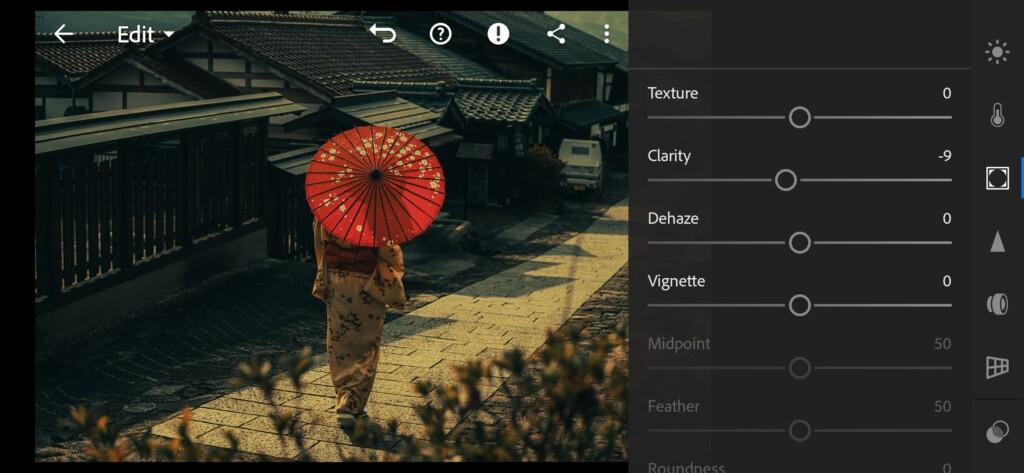The width and height of the screenshot is (1024, 473).
Task: View the exclamation info alert icon
Action: coord(498,34)
